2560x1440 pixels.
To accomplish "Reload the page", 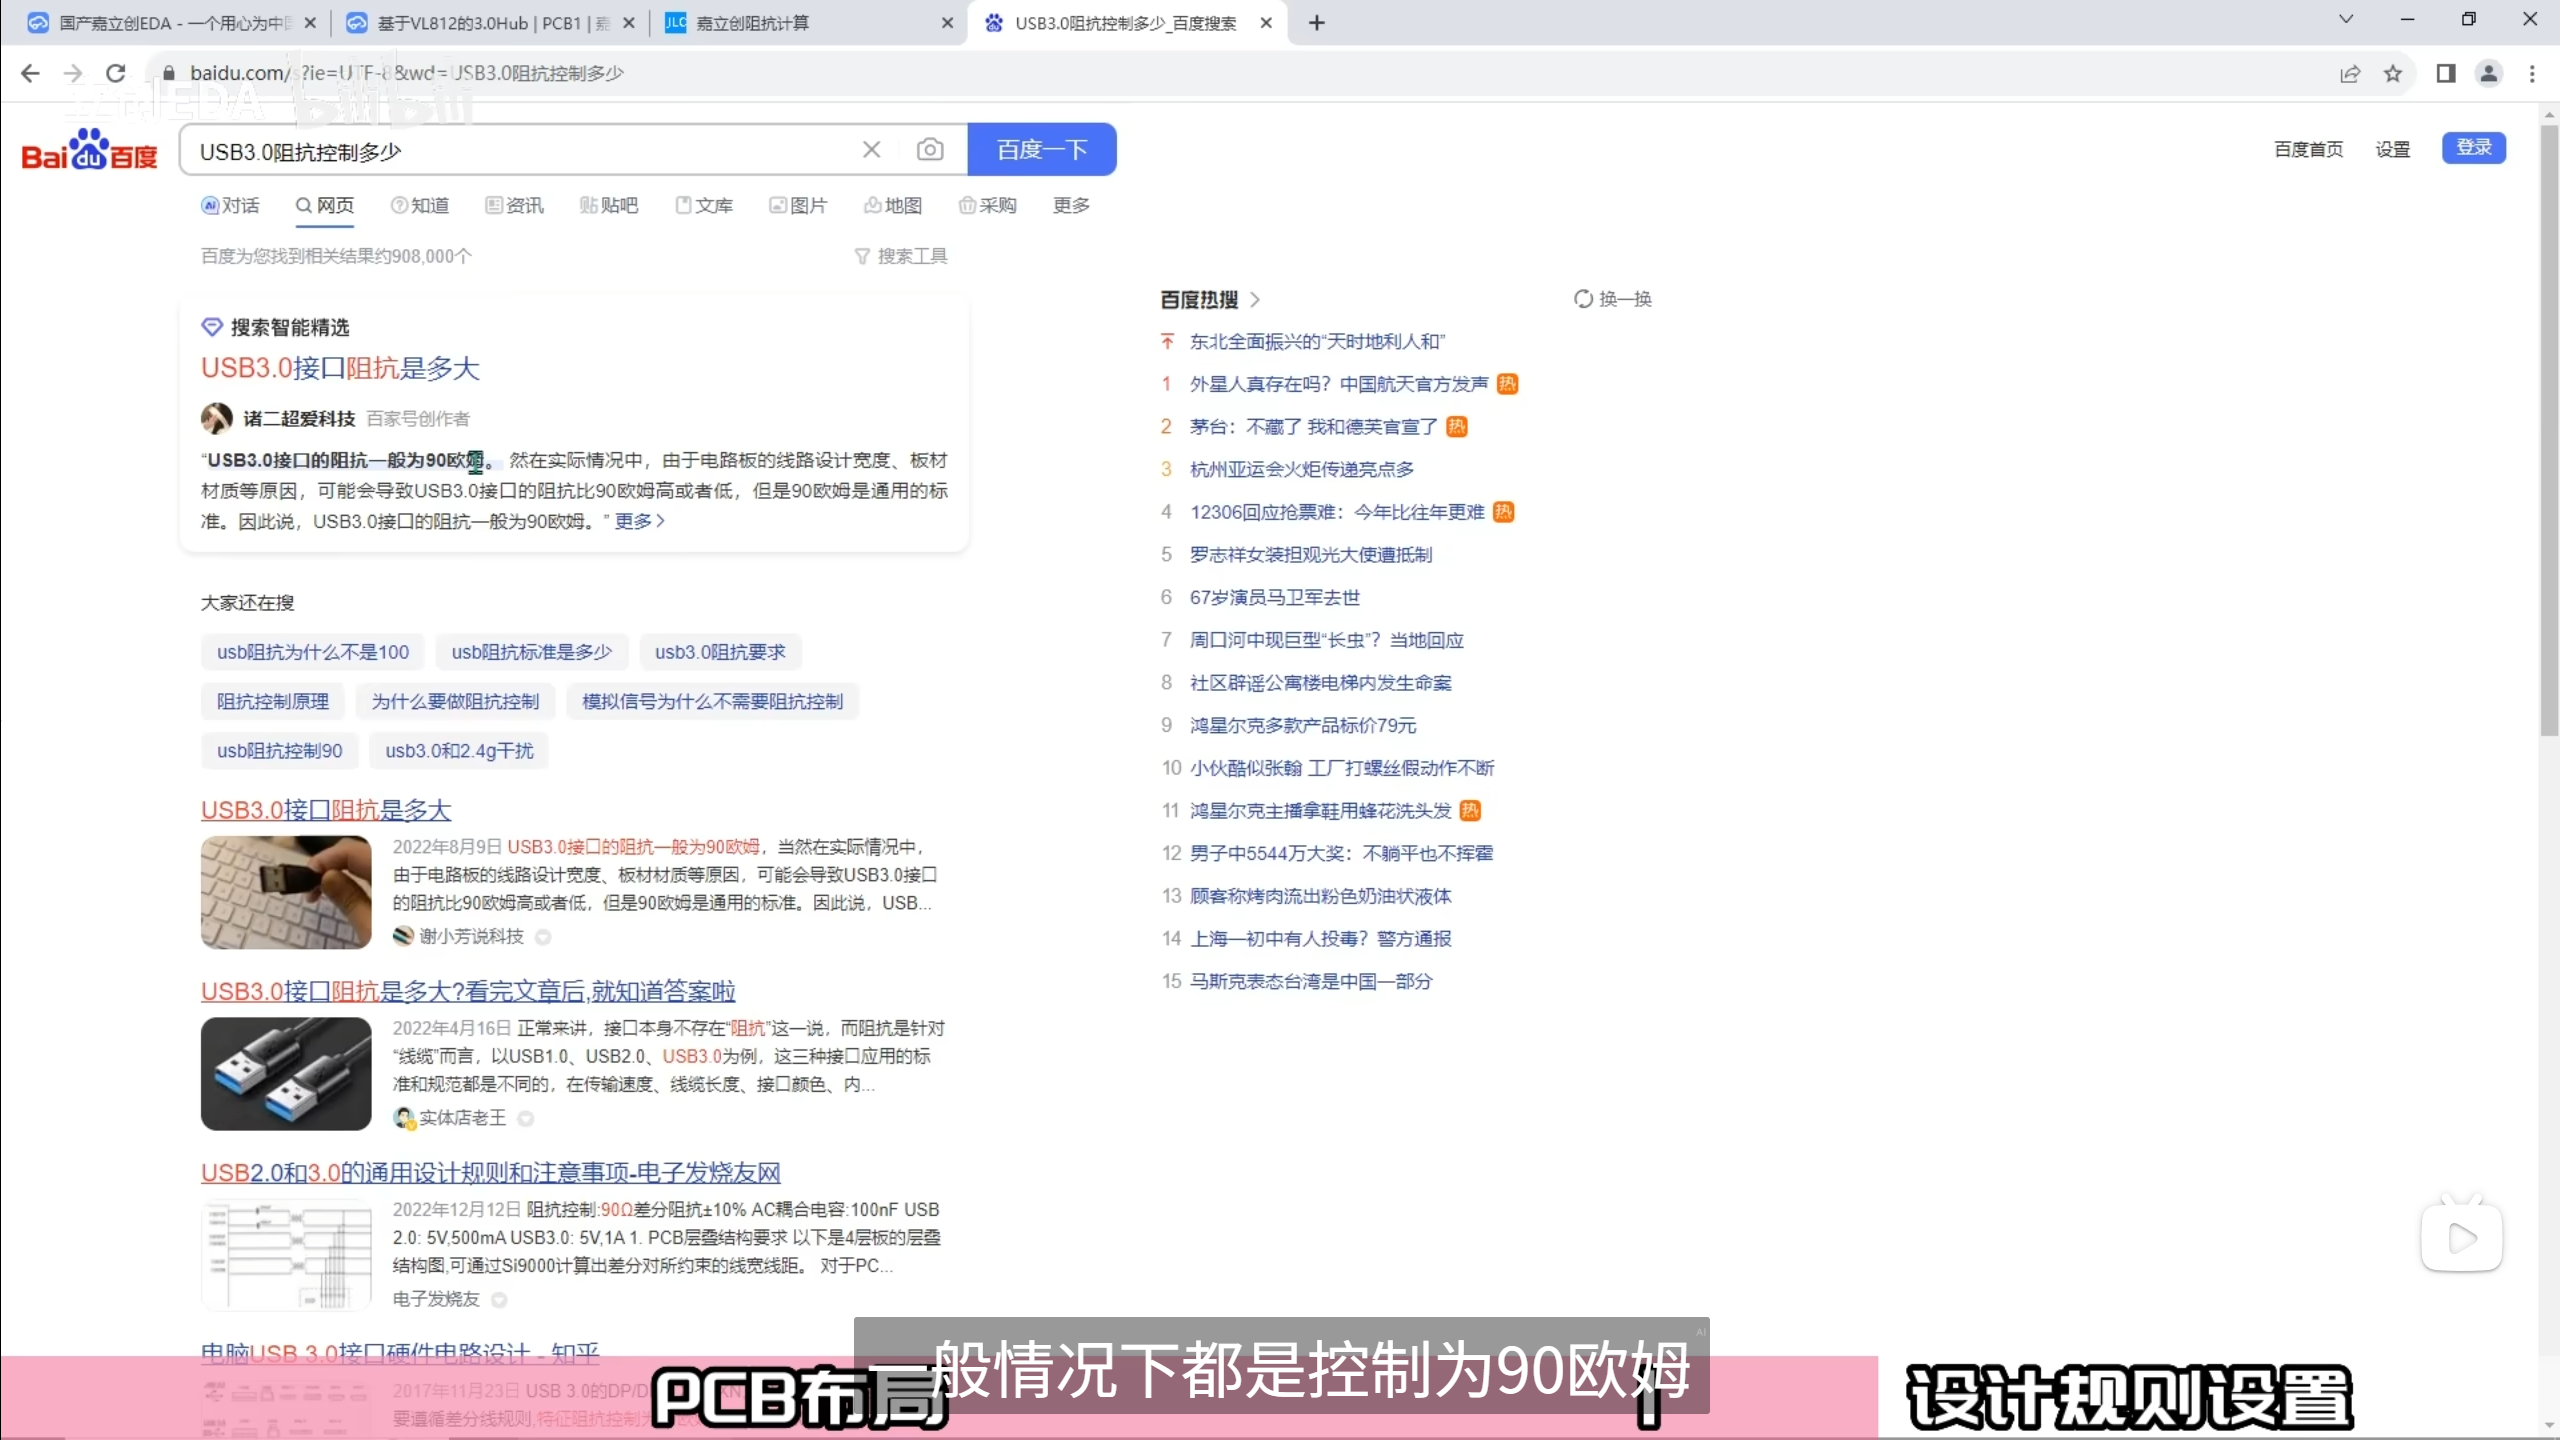I will [116, 73].
